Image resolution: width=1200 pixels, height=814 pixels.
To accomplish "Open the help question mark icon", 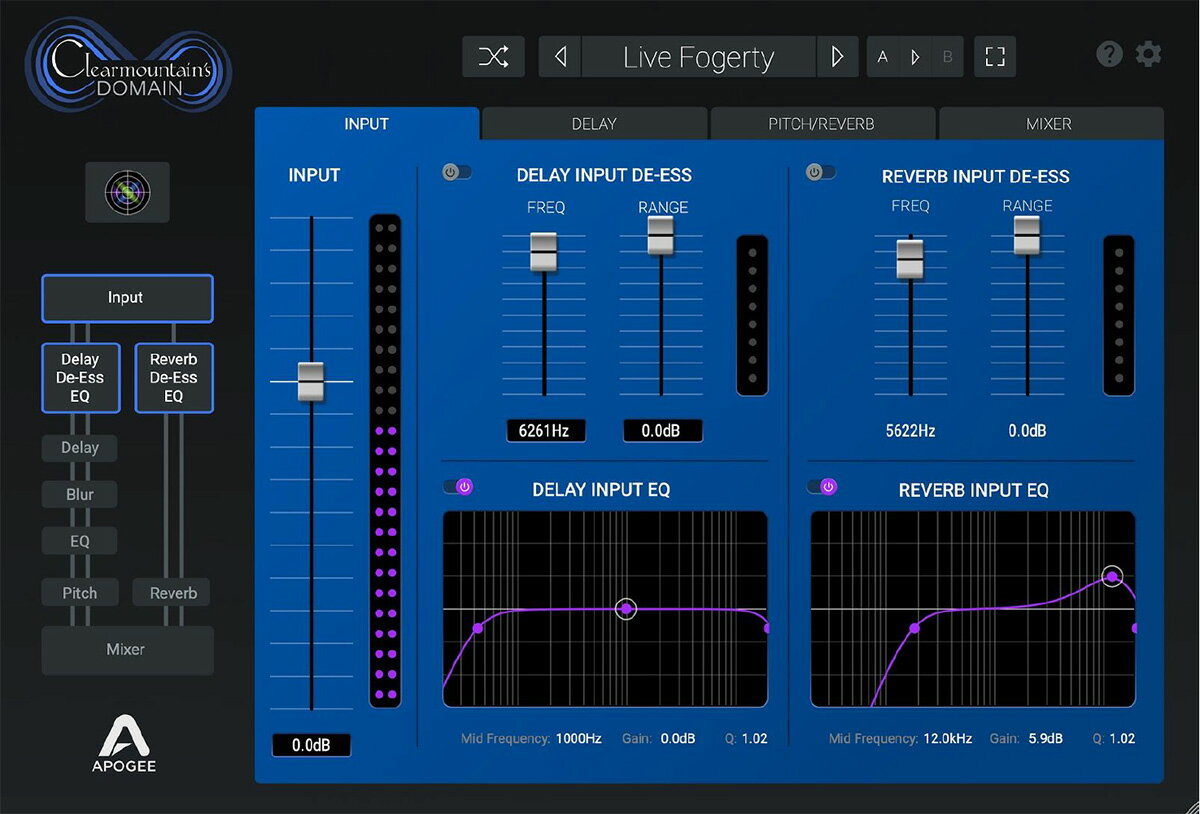I will 1109,54.
